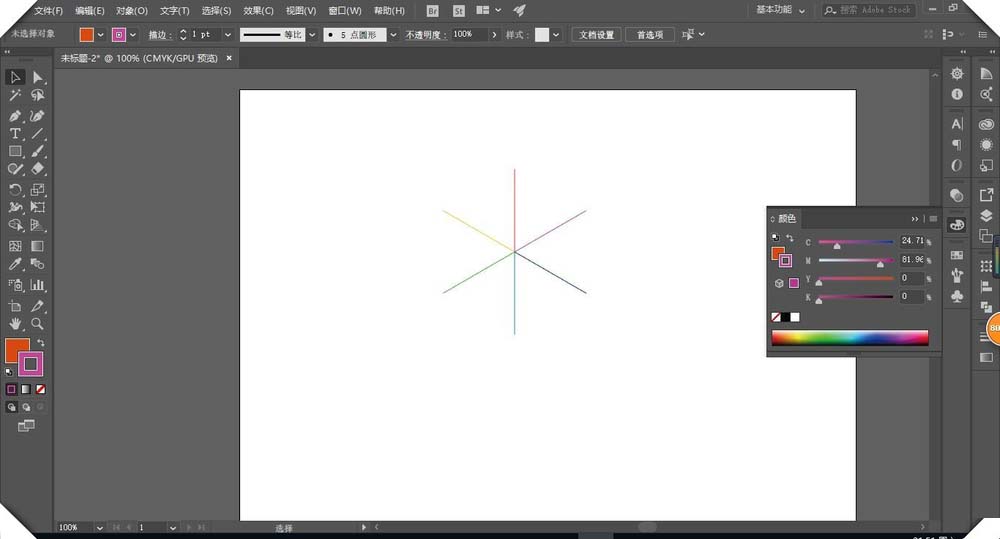Open the 窗口(W) menu
The width and height of the screenshot is (1000, 539).
point(344,11)
